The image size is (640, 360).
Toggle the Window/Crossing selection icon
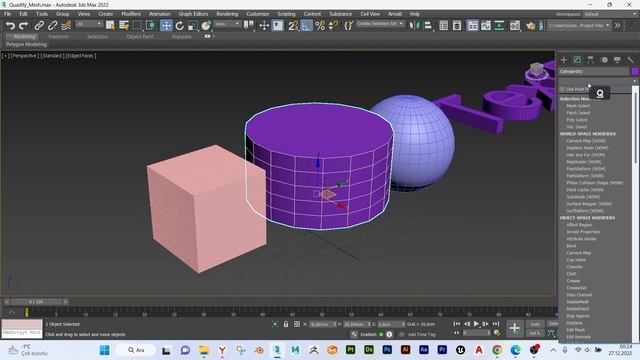click(150, 26)
